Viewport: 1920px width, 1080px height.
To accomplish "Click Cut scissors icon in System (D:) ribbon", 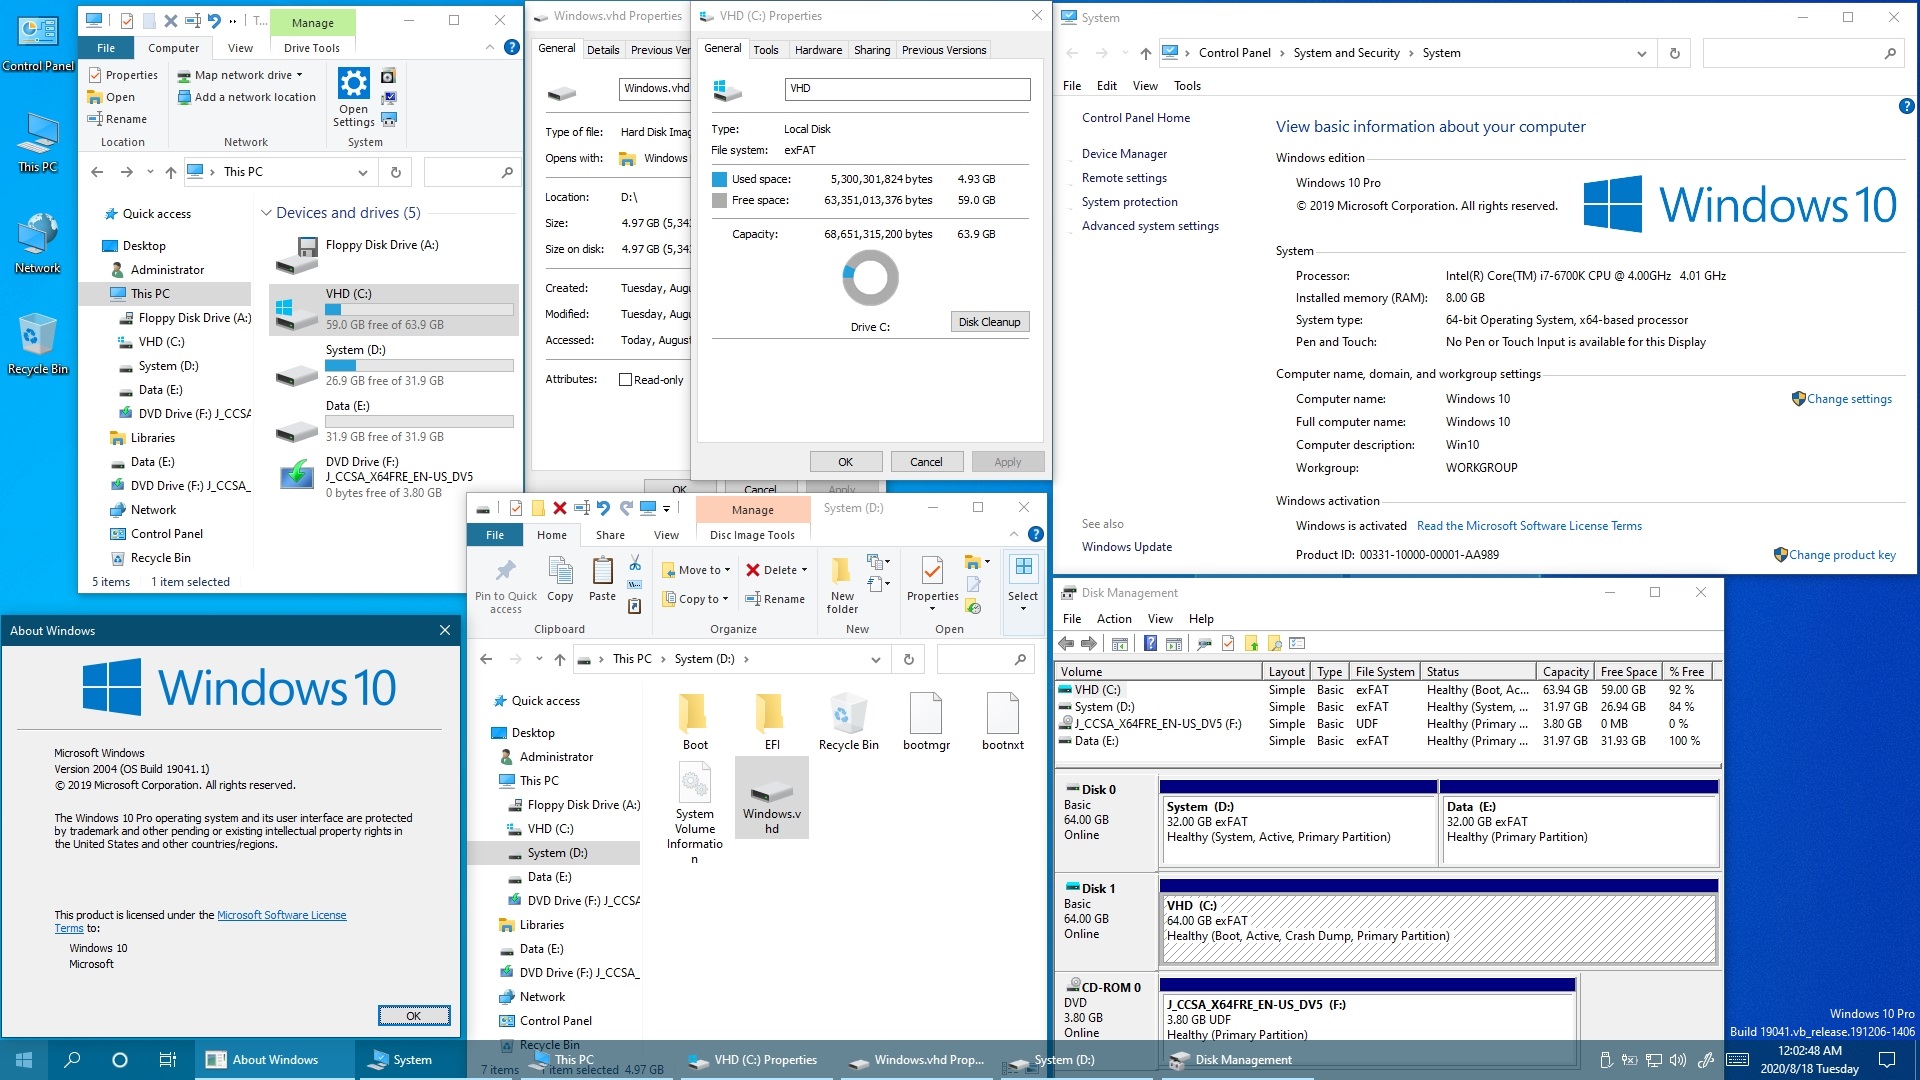I will coord(635,563).
